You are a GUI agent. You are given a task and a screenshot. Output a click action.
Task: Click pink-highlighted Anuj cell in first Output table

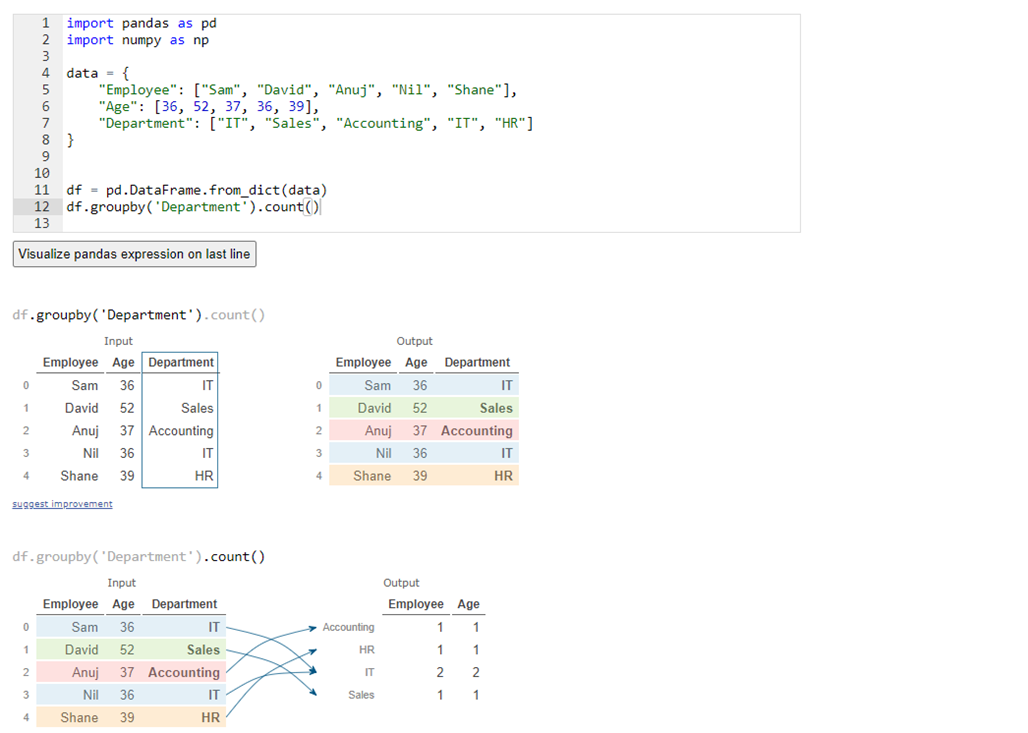point(378,431)
